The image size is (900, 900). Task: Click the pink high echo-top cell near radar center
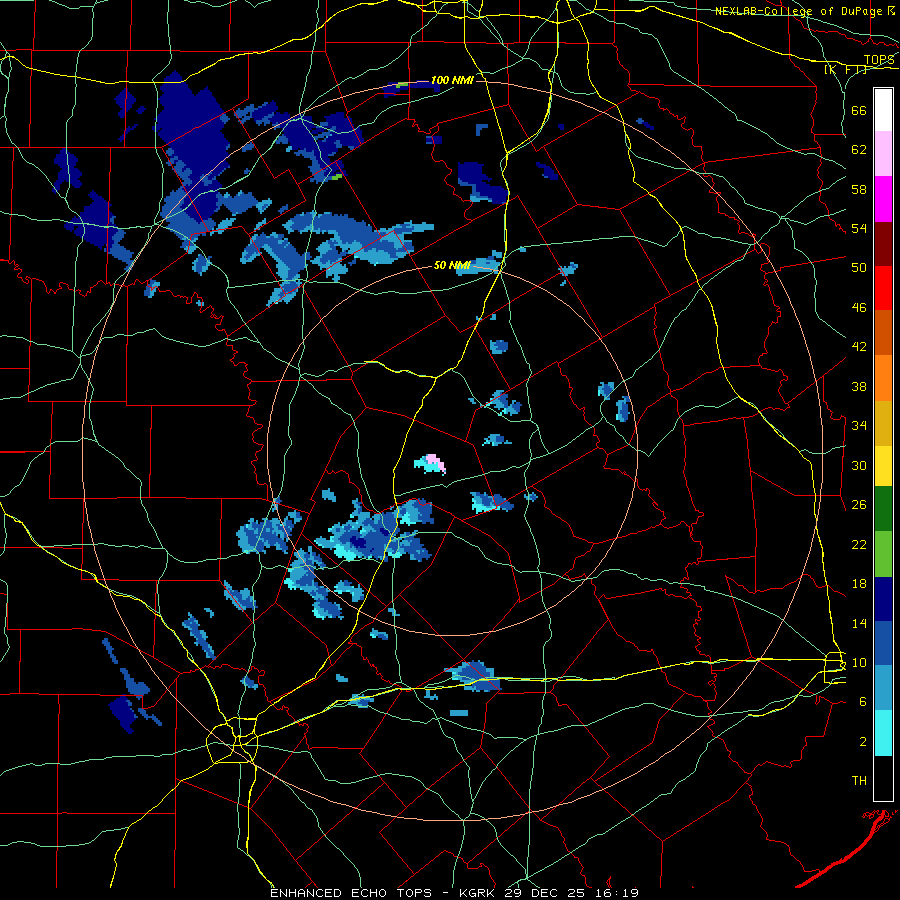pos(435,463)
